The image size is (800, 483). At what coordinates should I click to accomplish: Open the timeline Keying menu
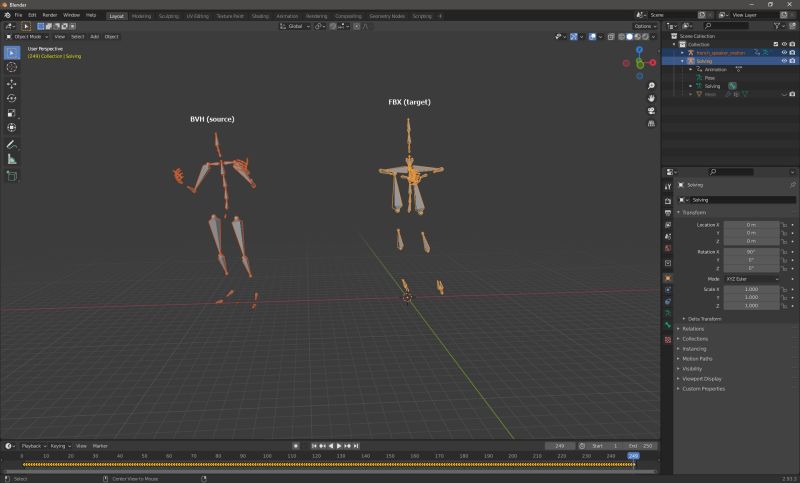pyautogui.click(x=60, y=446)
